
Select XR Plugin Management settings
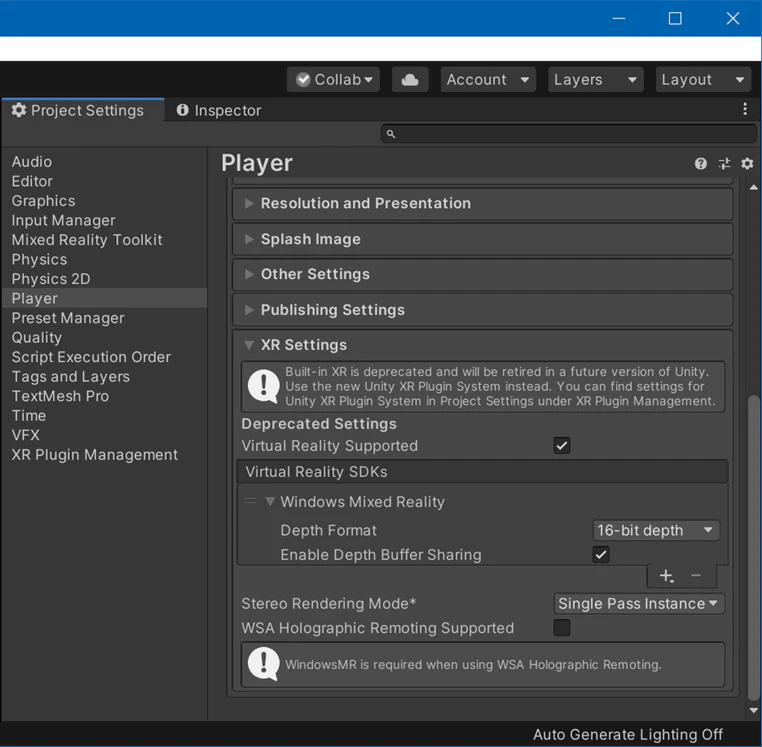104,455
